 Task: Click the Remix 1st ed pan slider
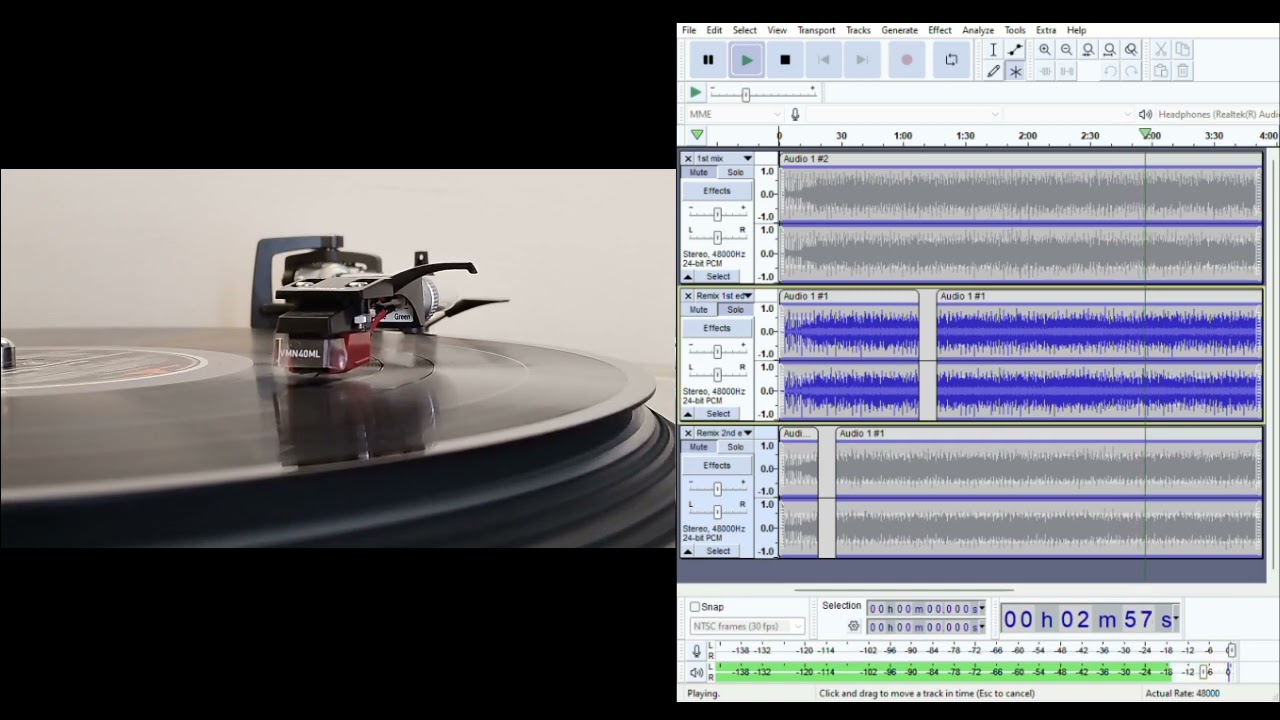[x=717, y=374]
